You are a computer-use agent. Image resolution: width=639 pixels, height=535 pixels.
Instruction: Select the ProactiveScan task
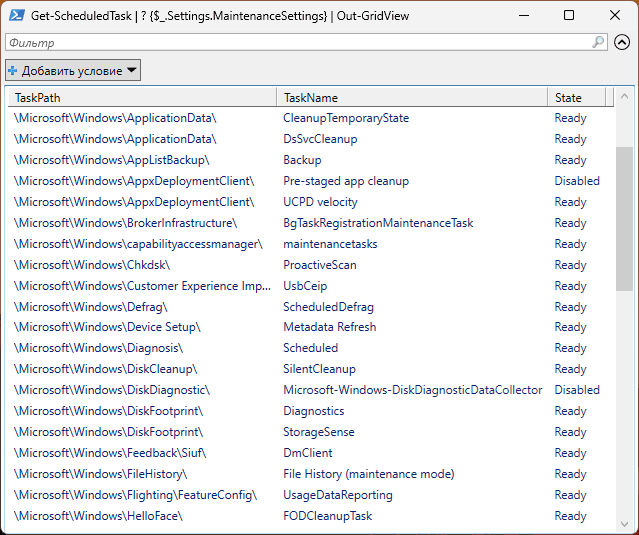[x=320, y=265]
